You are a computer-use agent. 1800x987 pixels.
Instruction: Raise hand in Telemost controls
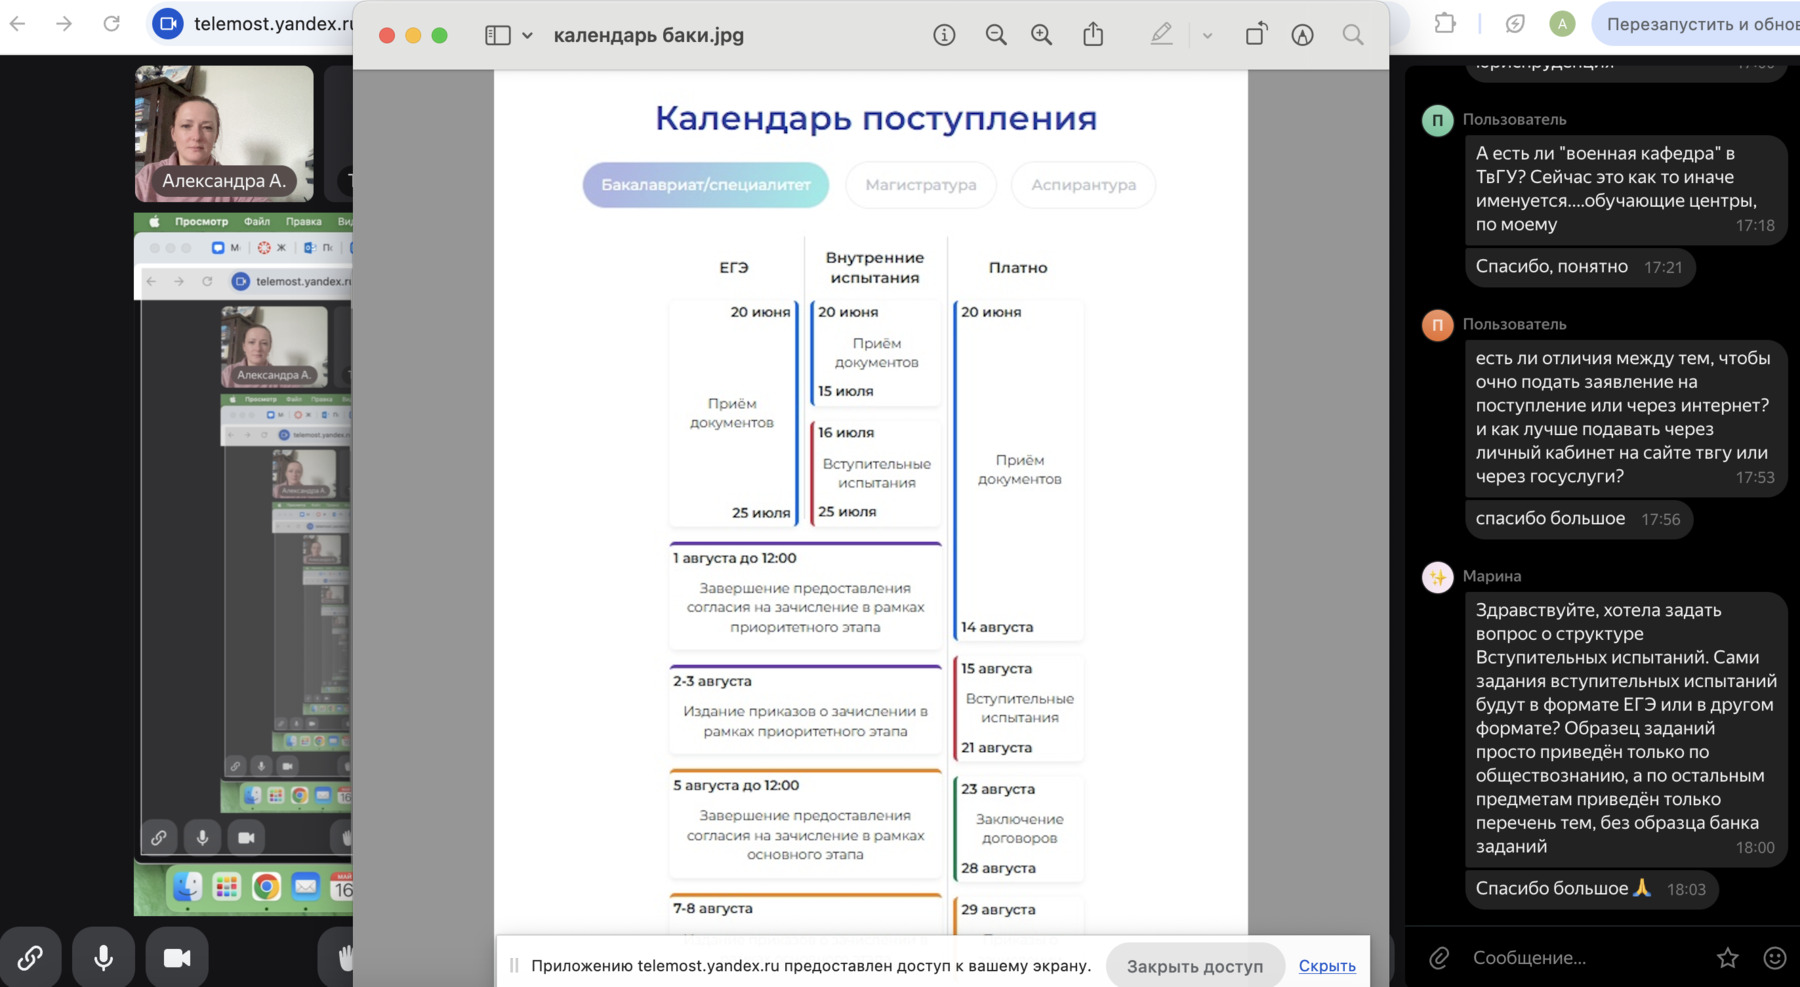click(342, 958)
